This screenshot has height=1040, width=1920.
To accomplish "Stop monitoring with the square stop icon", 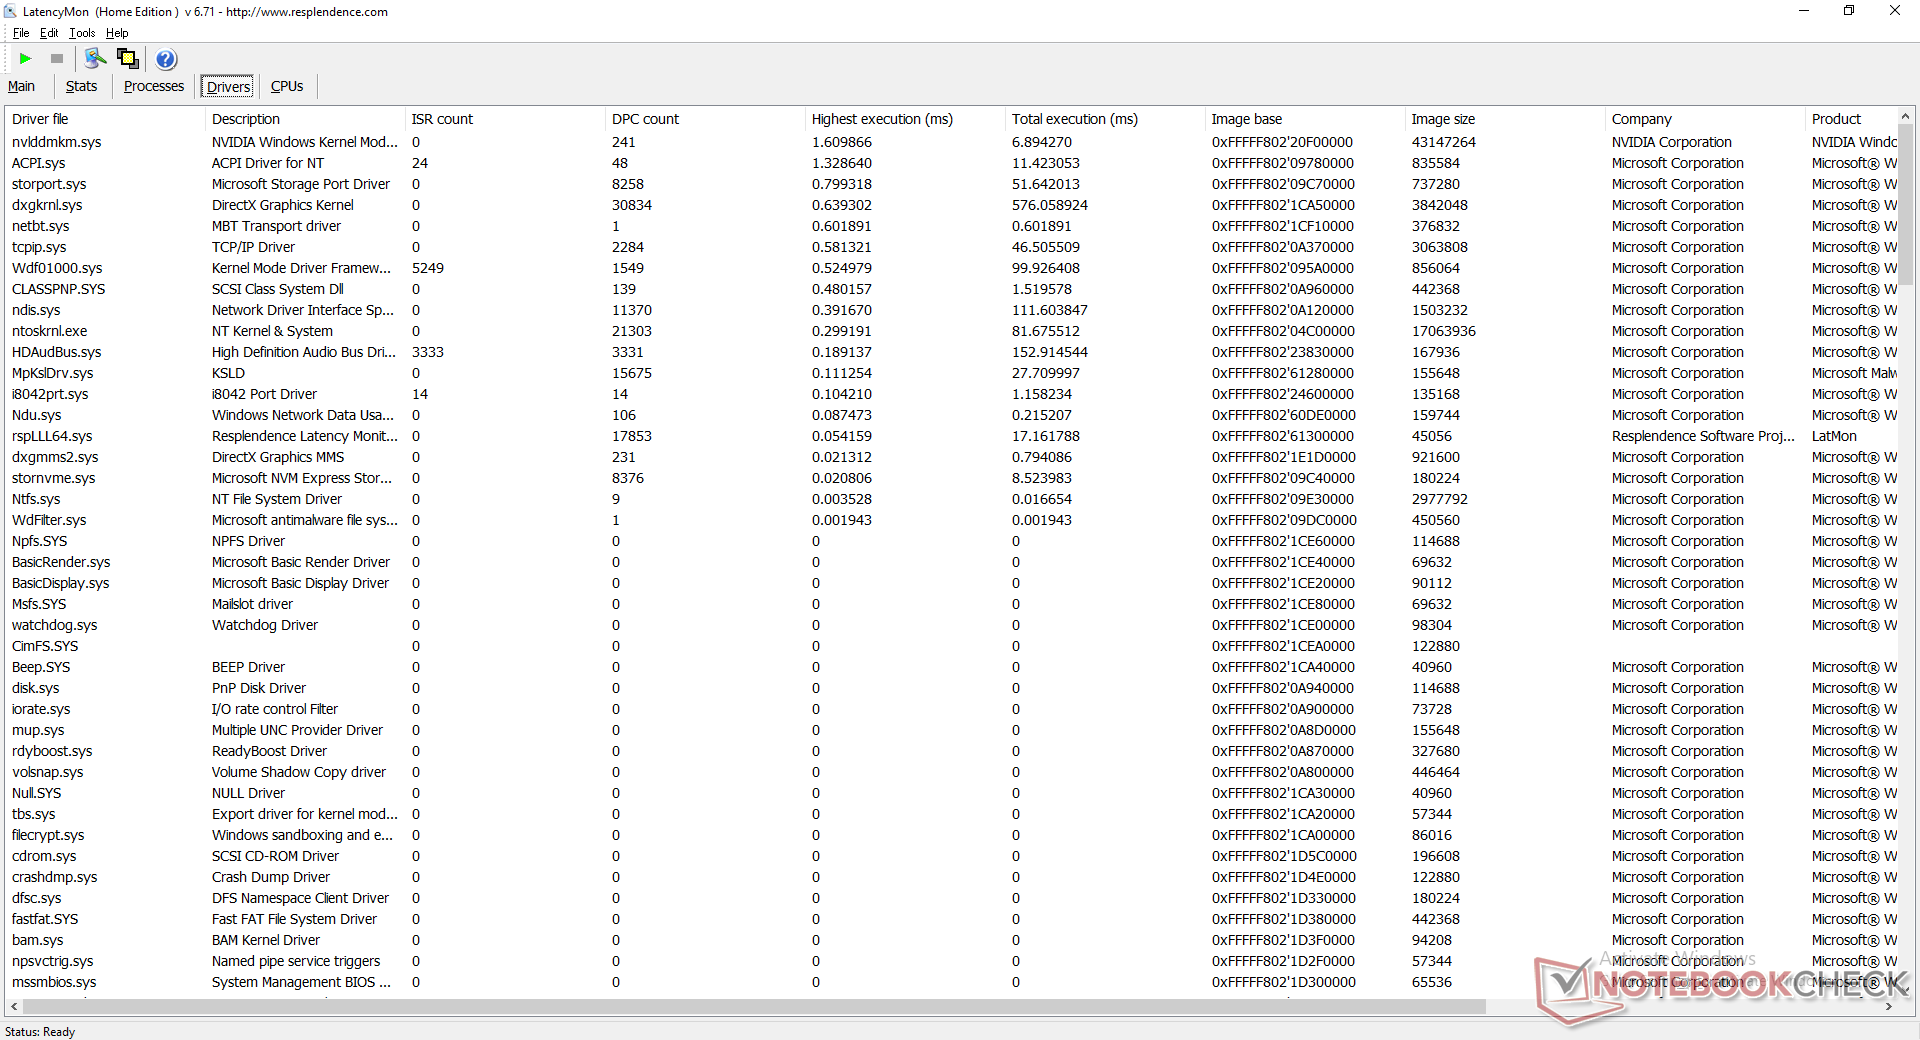I will coord(57,59).
